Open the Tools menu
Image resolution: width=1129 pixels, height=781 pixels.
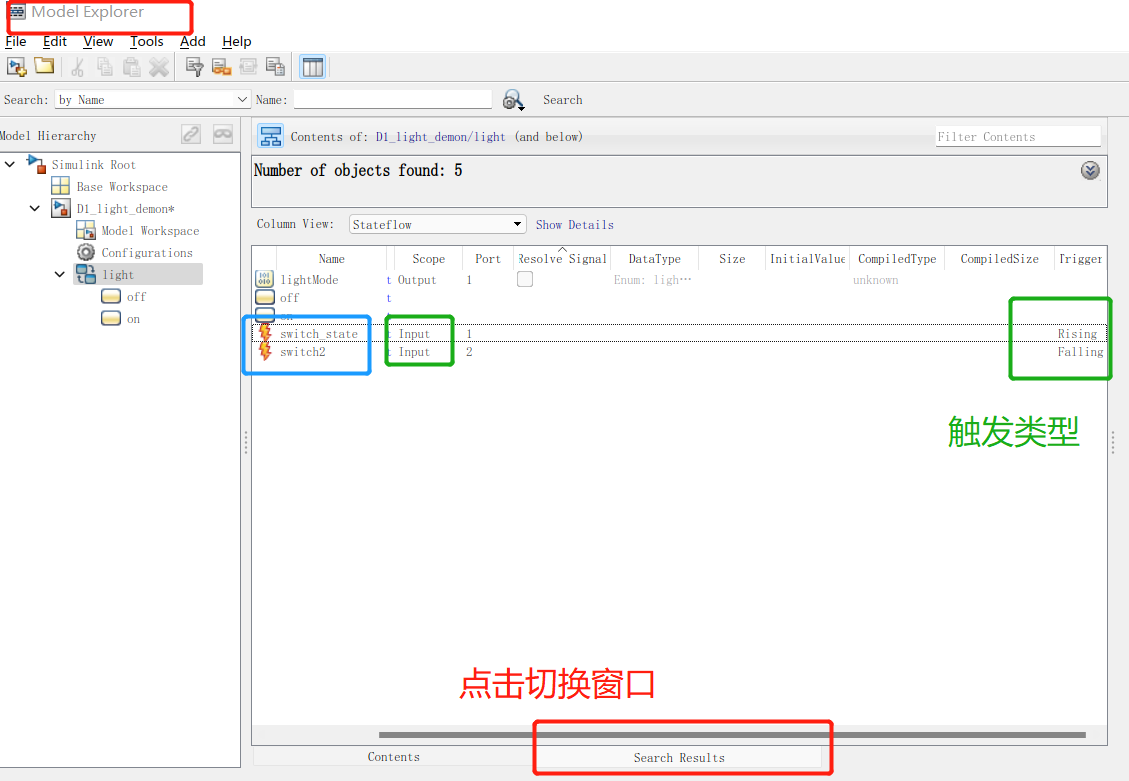pyautogui.click(x=147, y=41)
